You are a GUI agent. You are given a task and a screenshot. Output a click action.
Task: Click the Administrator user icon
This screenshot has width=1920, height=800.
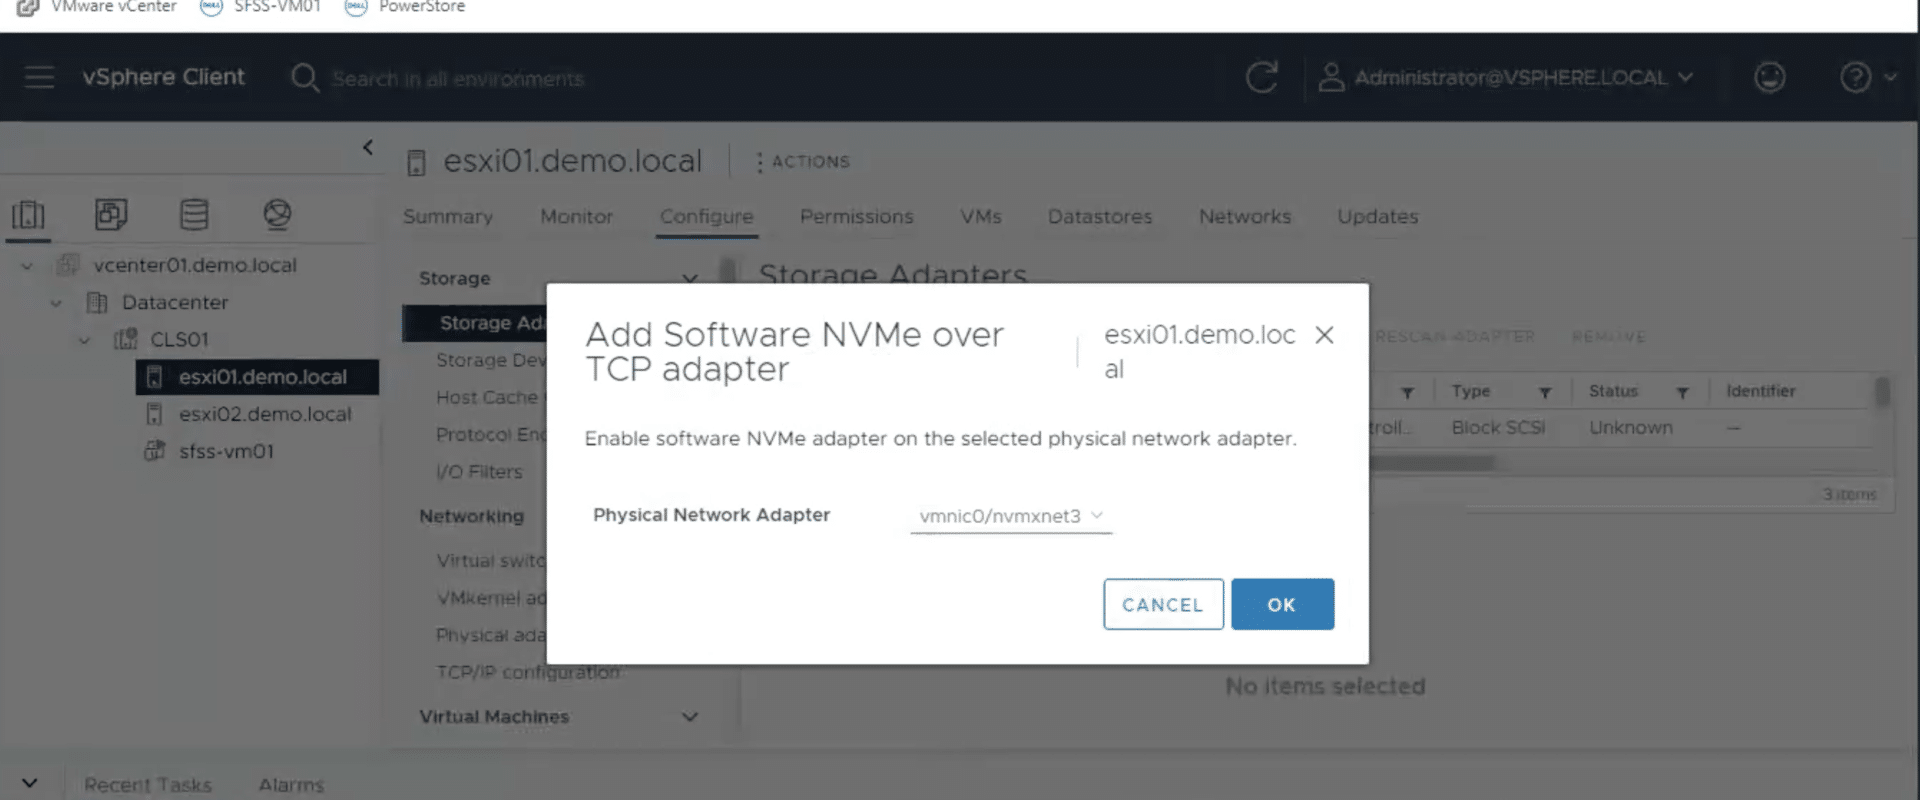click(1330, 77)
